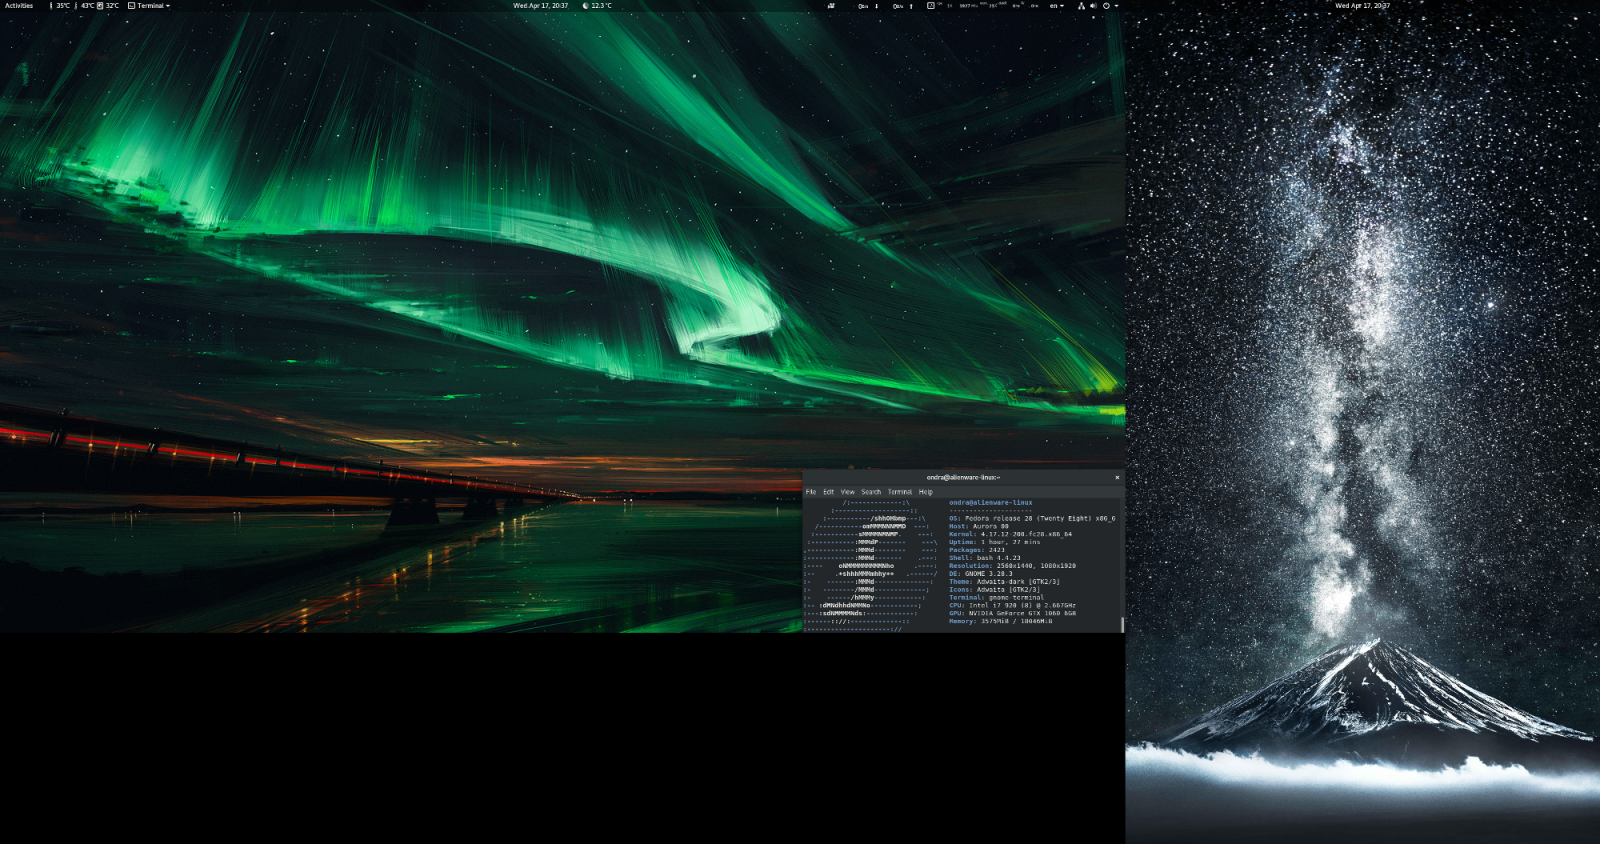Close the ondra@alienware-linux terminal window

1117,478
